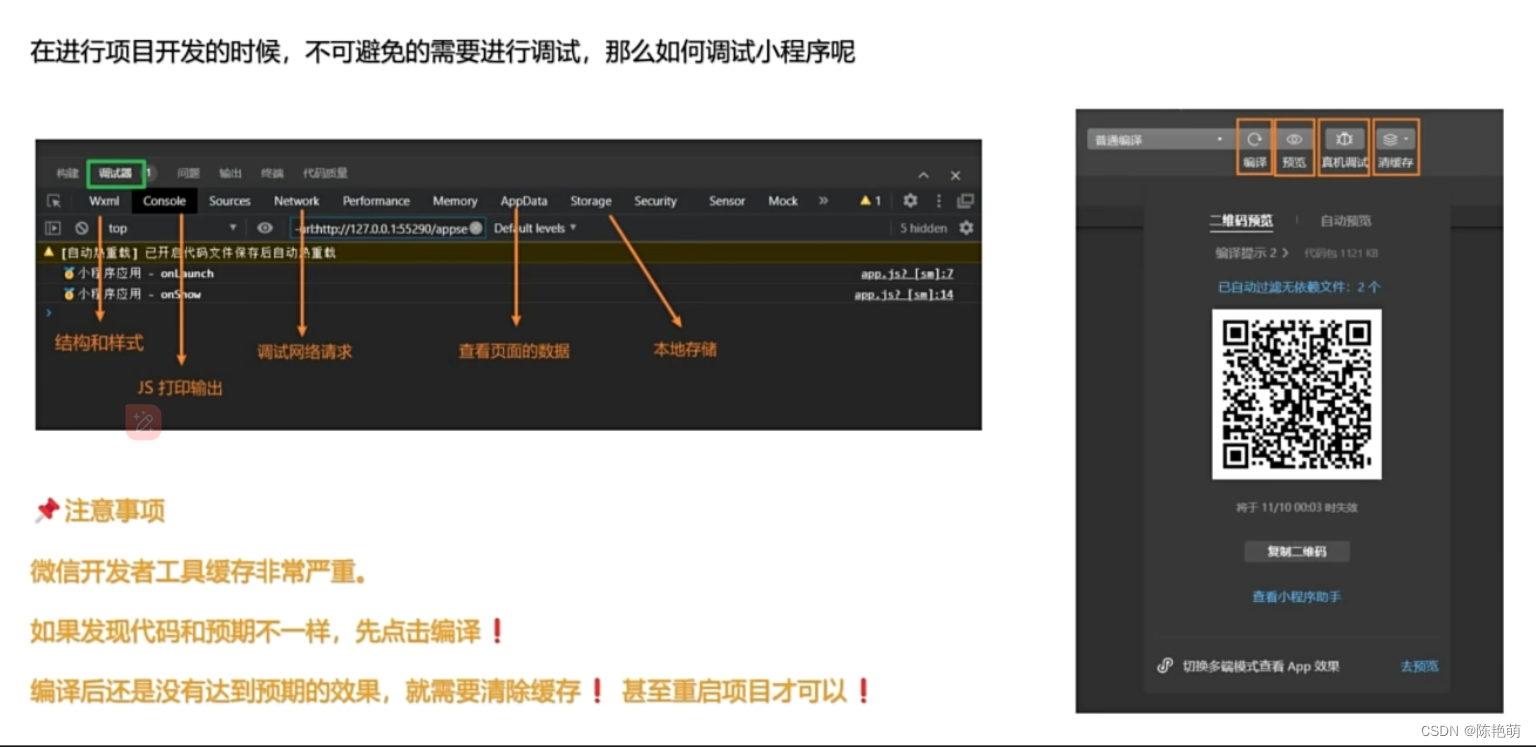
Task: Click the yellow warning count badge
Action: [x=870, y=201]
